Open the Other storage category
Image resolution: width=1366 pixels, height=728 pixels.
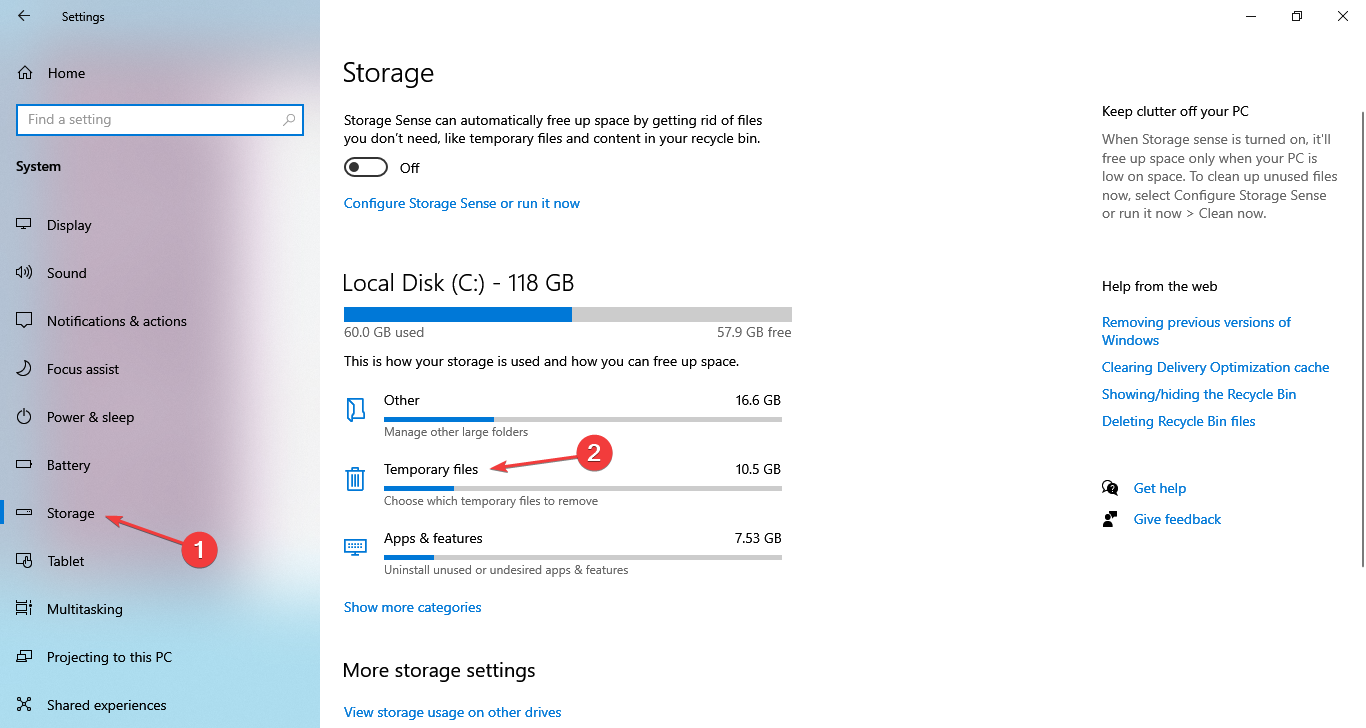[x=402, y=400]
